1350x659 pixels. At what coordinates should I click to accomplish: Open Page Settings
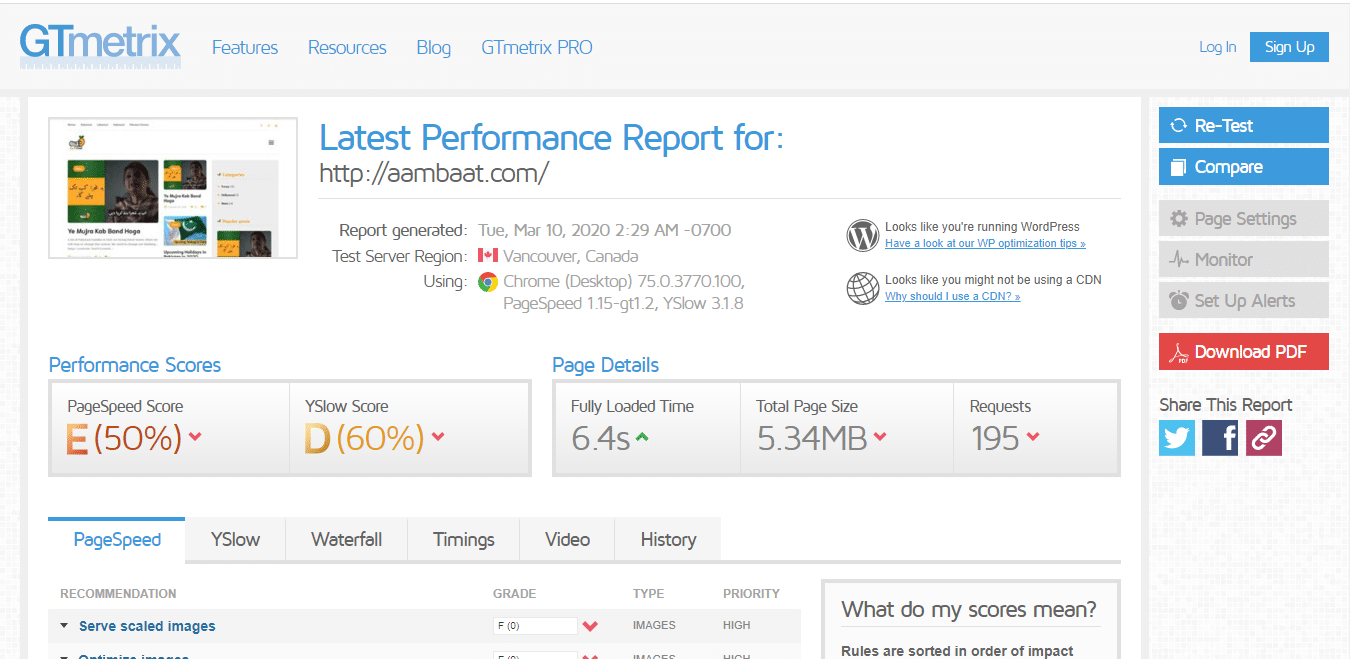click(x=1243, y=218)
